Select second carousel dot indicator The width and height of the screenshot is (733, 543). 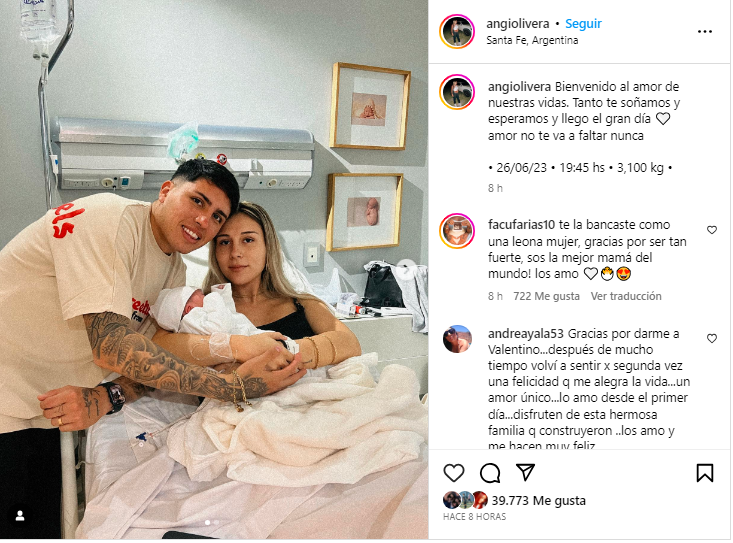[216, 522]
